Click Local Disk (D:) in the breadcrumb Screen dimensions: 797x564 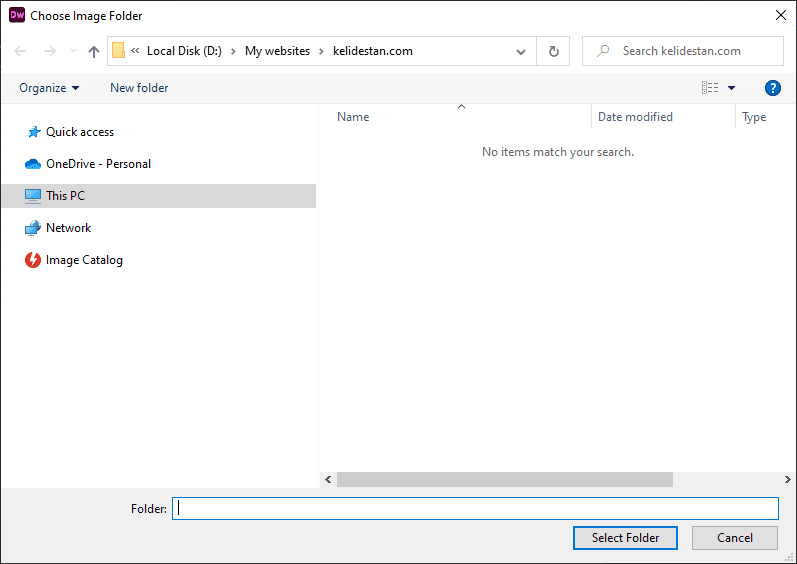184,51
